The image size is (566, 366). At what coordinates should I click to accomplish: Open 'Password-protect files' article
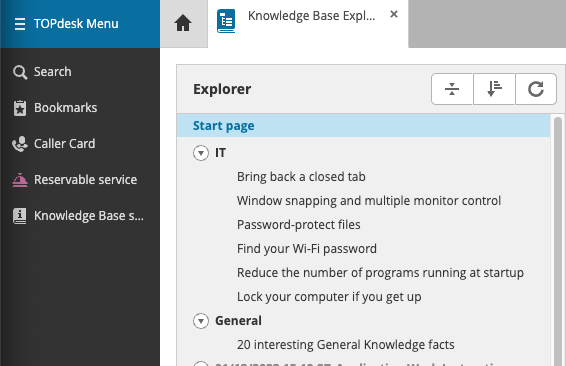coord(299,225)
